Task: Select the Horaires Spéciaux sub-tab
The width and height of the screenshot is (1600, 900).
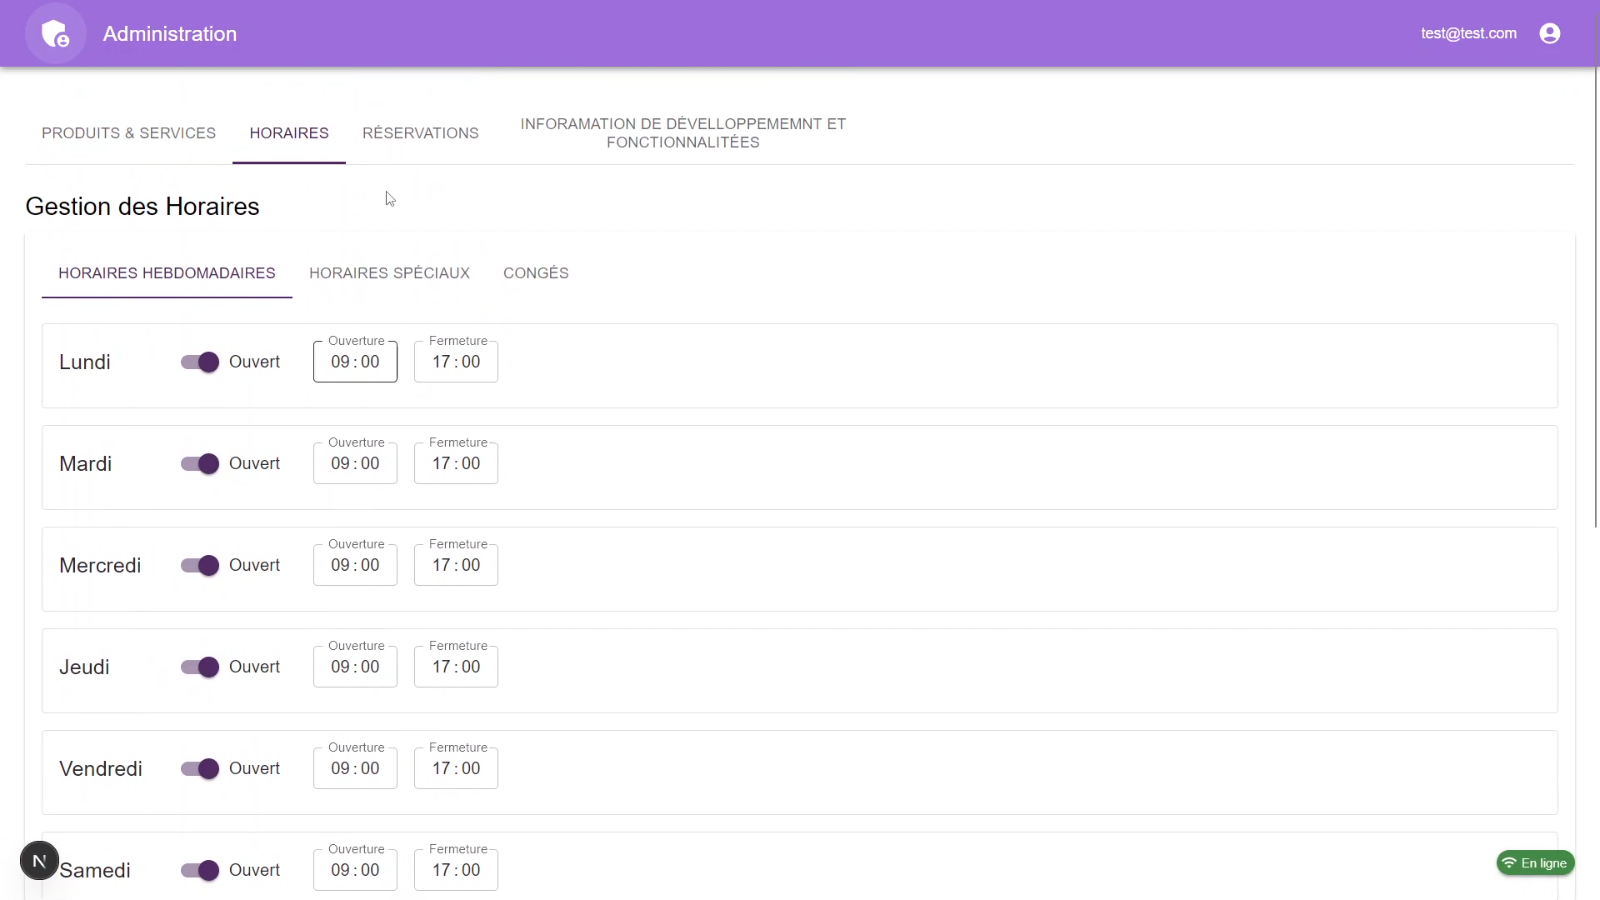Action: (389, 273)
